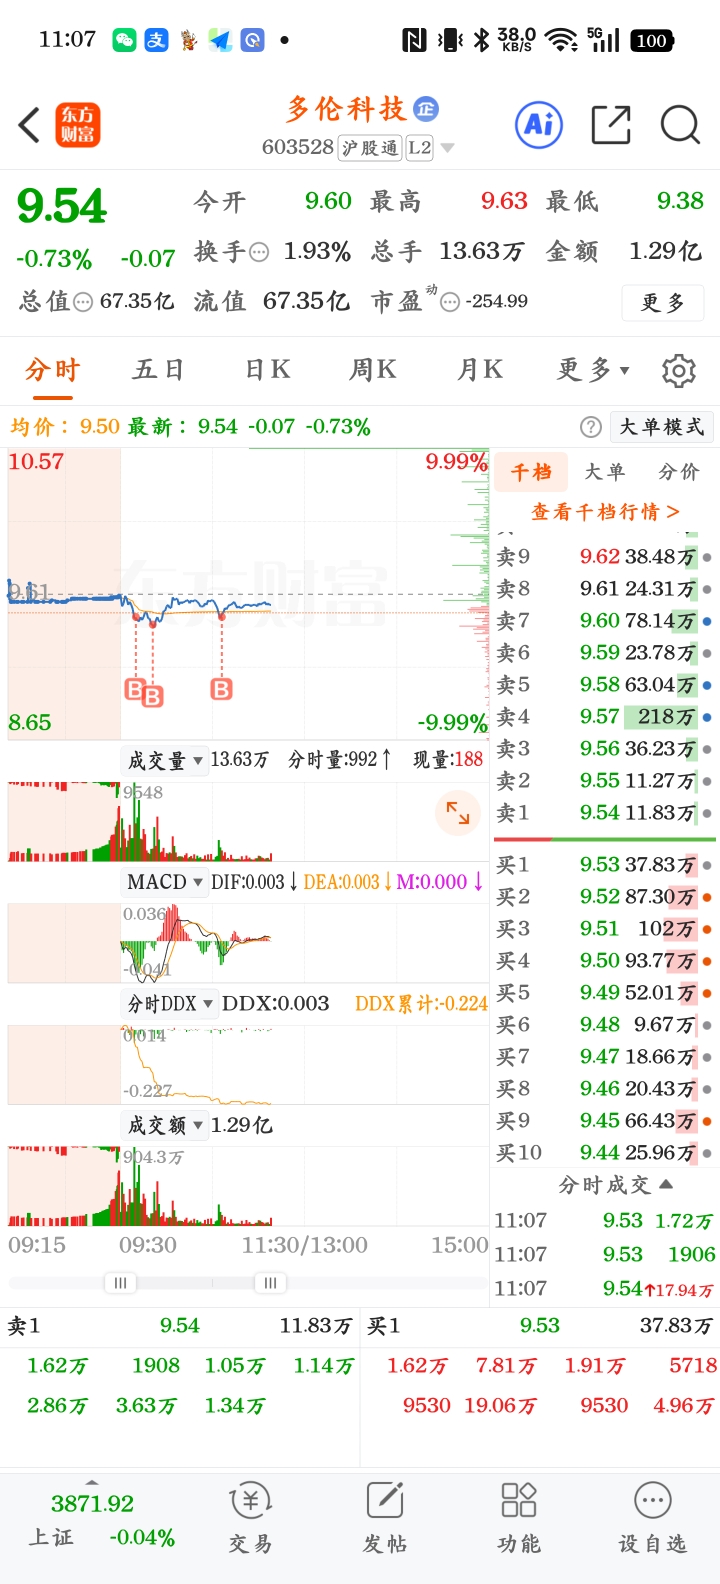The image size is (720, 1584).
Task: Tap the 卖1 9.54 11.83万 queue header
Action: point(180,1326)
